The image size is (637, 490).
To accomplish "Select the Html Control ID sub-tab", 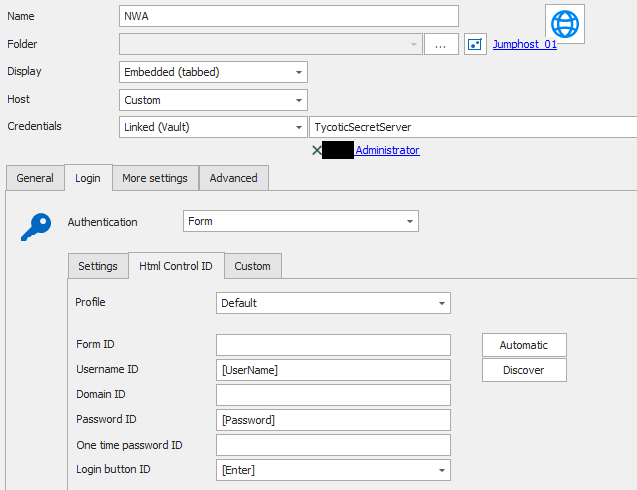I will pyautogui.click(x=176, y=266).
